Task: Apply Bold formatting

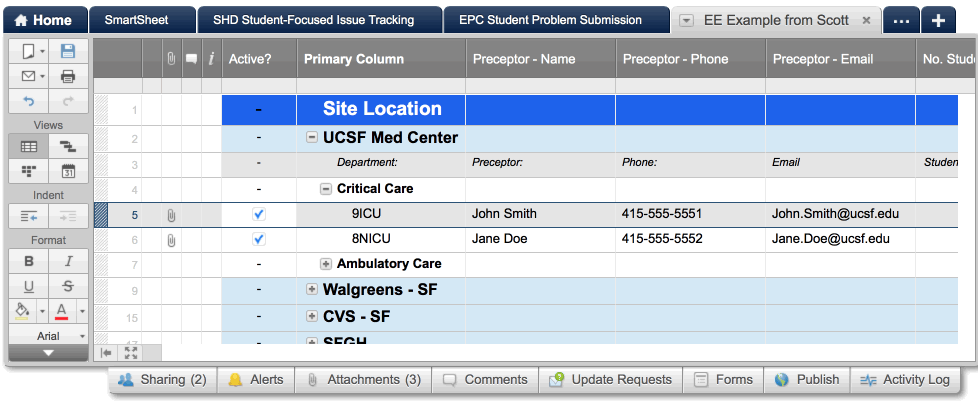Action: click(28, 261)
